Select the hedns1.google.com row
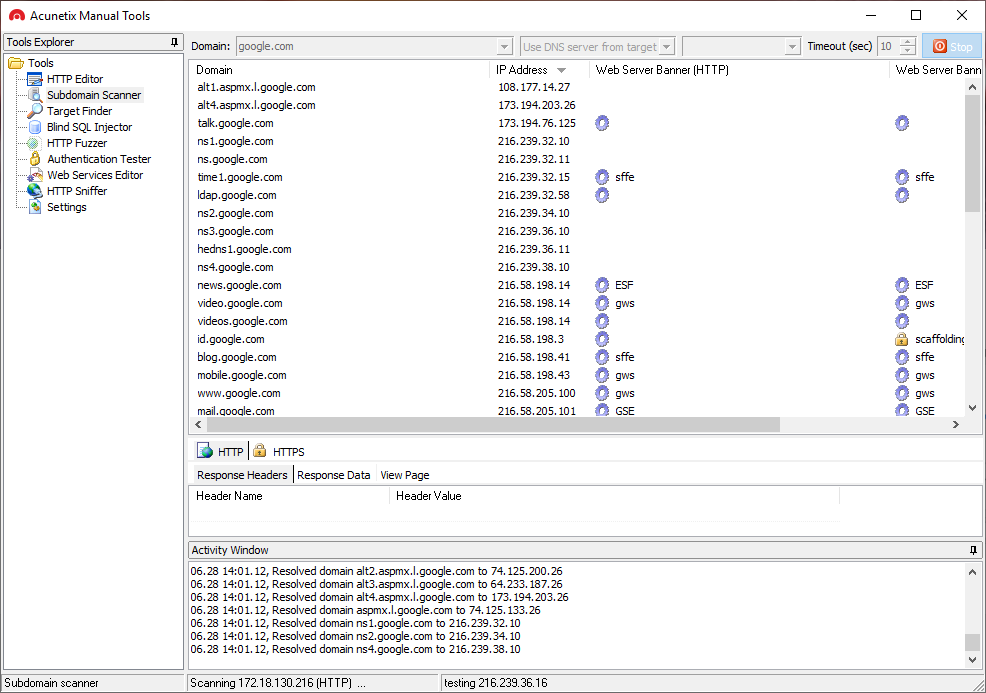The image size is (986, 693). coord(577,250)
